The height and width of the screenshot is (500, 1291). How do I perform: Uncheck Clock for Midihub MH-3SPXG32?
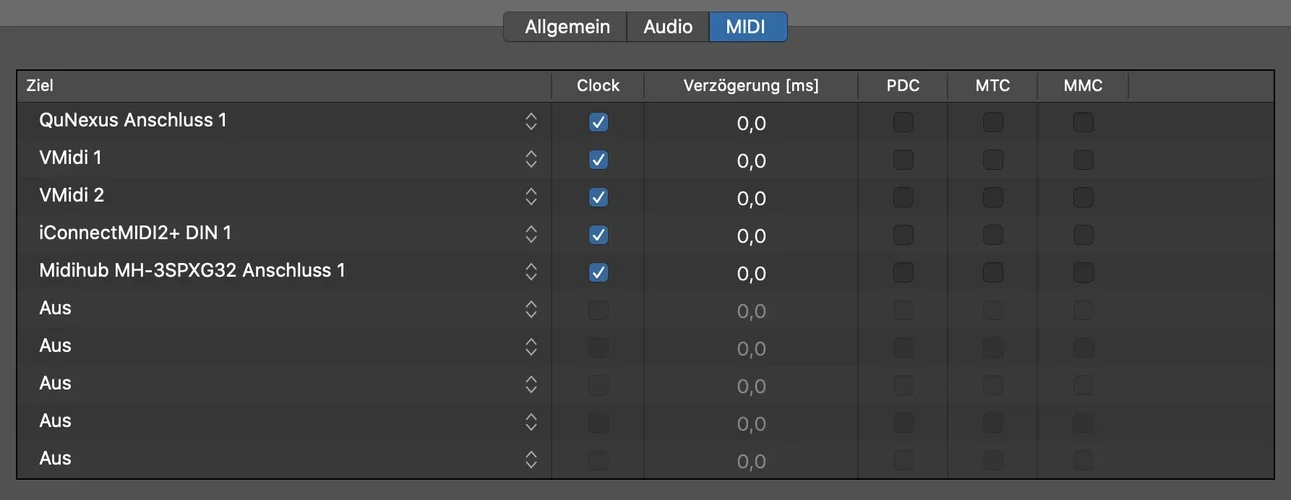[598, 272]
